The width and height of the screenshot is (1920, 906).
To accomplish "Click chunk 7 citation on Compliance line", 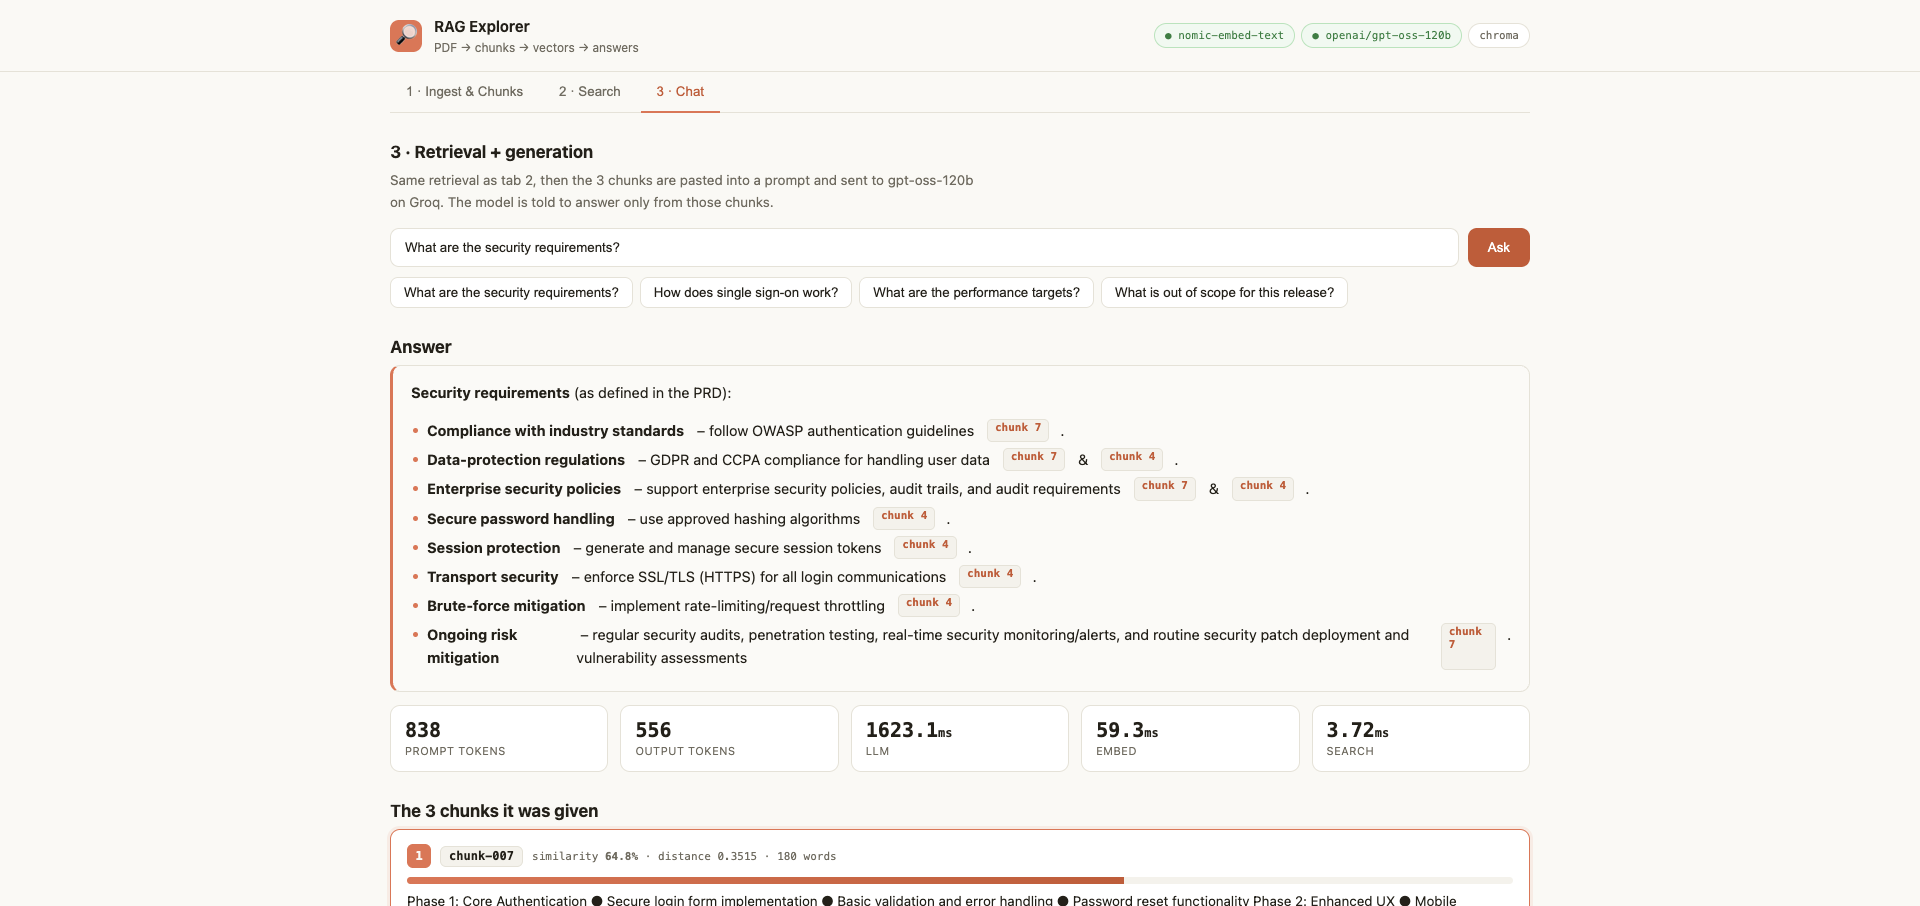I will (x=1018, y=429).
